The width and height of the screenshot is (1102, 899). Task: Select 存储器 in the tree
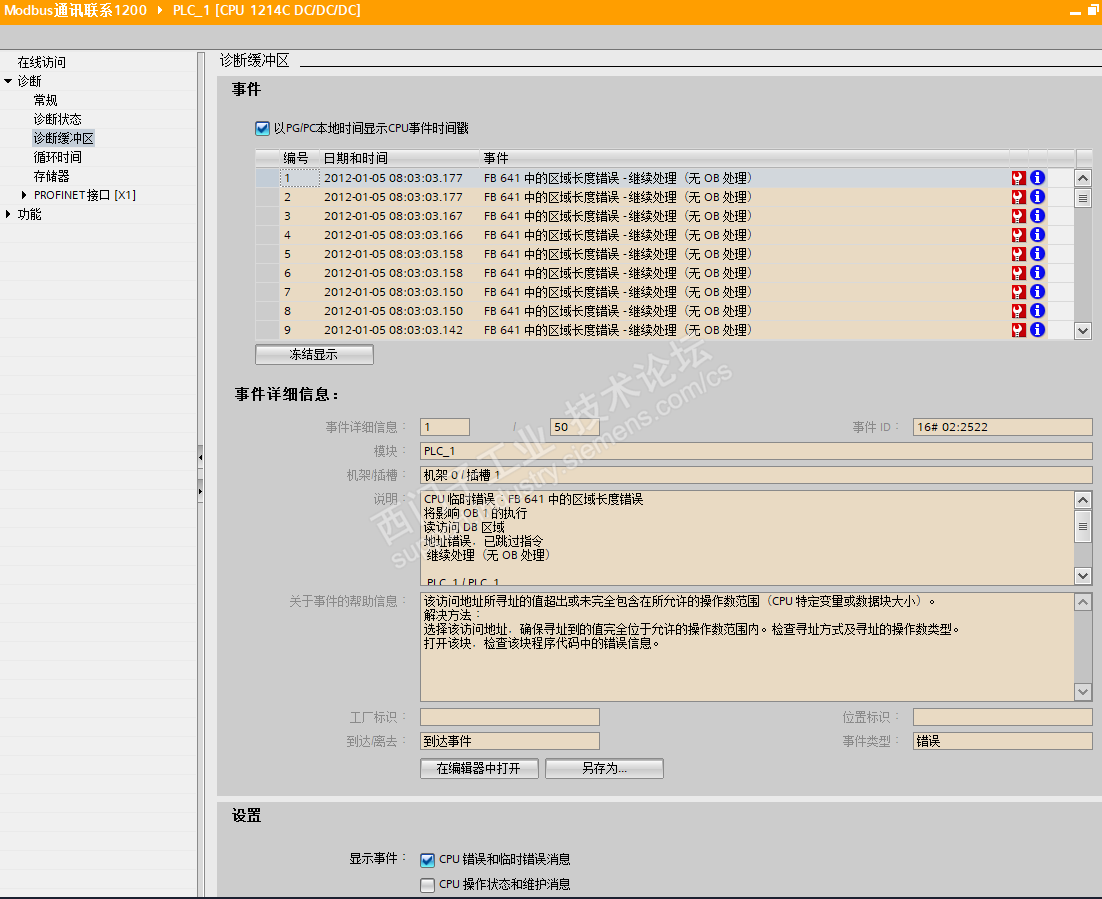(x=51, y=176)
